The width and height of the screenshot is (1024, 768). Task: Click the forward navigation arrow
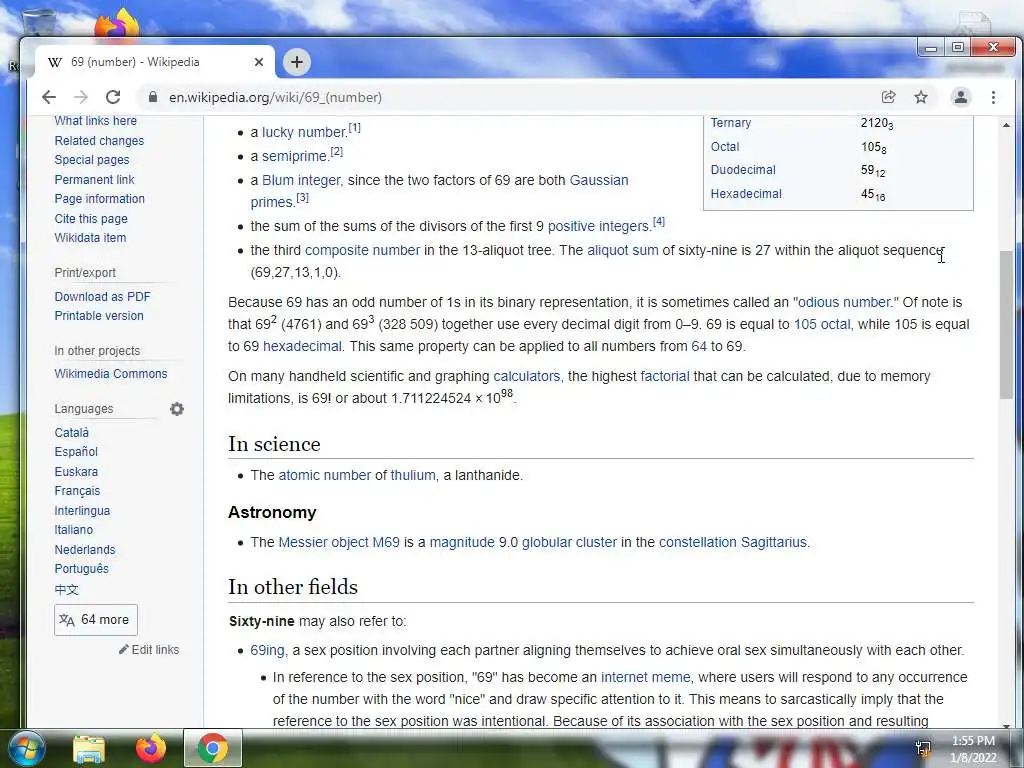[81, 97]
